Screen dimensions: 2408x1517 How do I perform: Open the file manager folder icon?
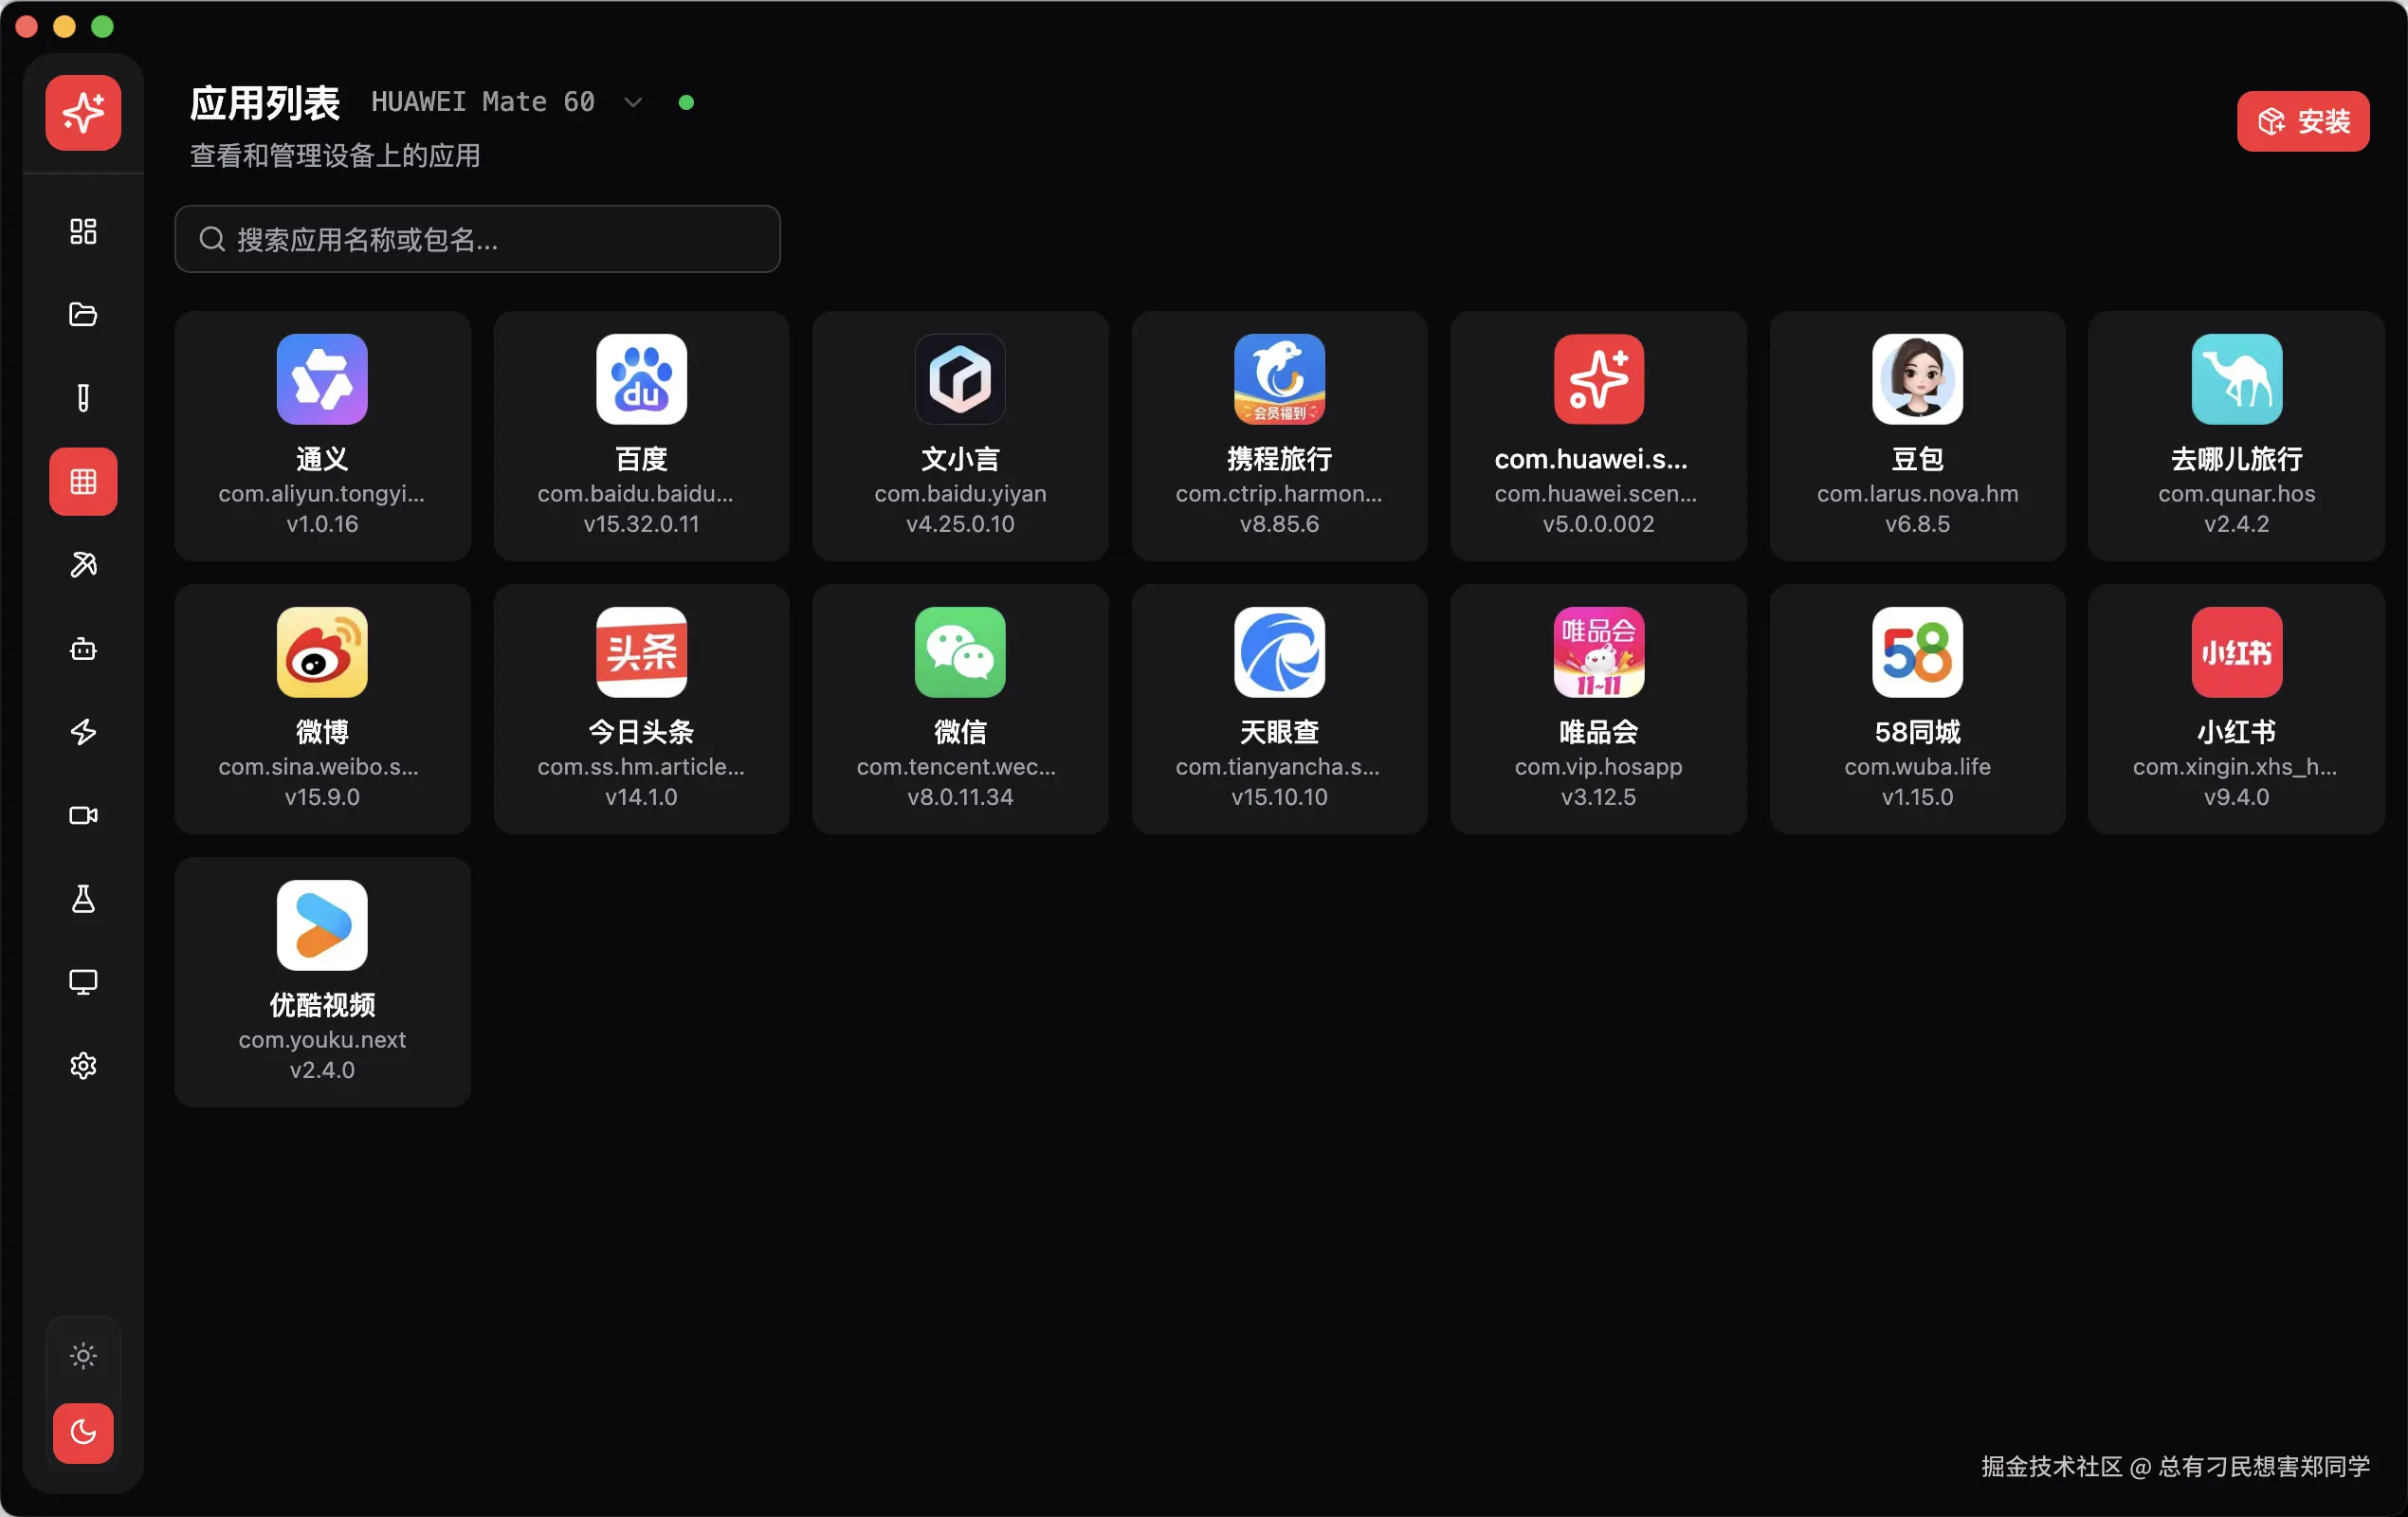(x=83, y=314)
